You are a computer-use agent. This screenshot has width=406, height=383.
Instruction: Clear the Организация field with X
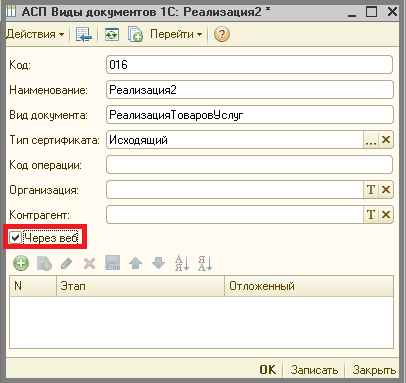386,190
